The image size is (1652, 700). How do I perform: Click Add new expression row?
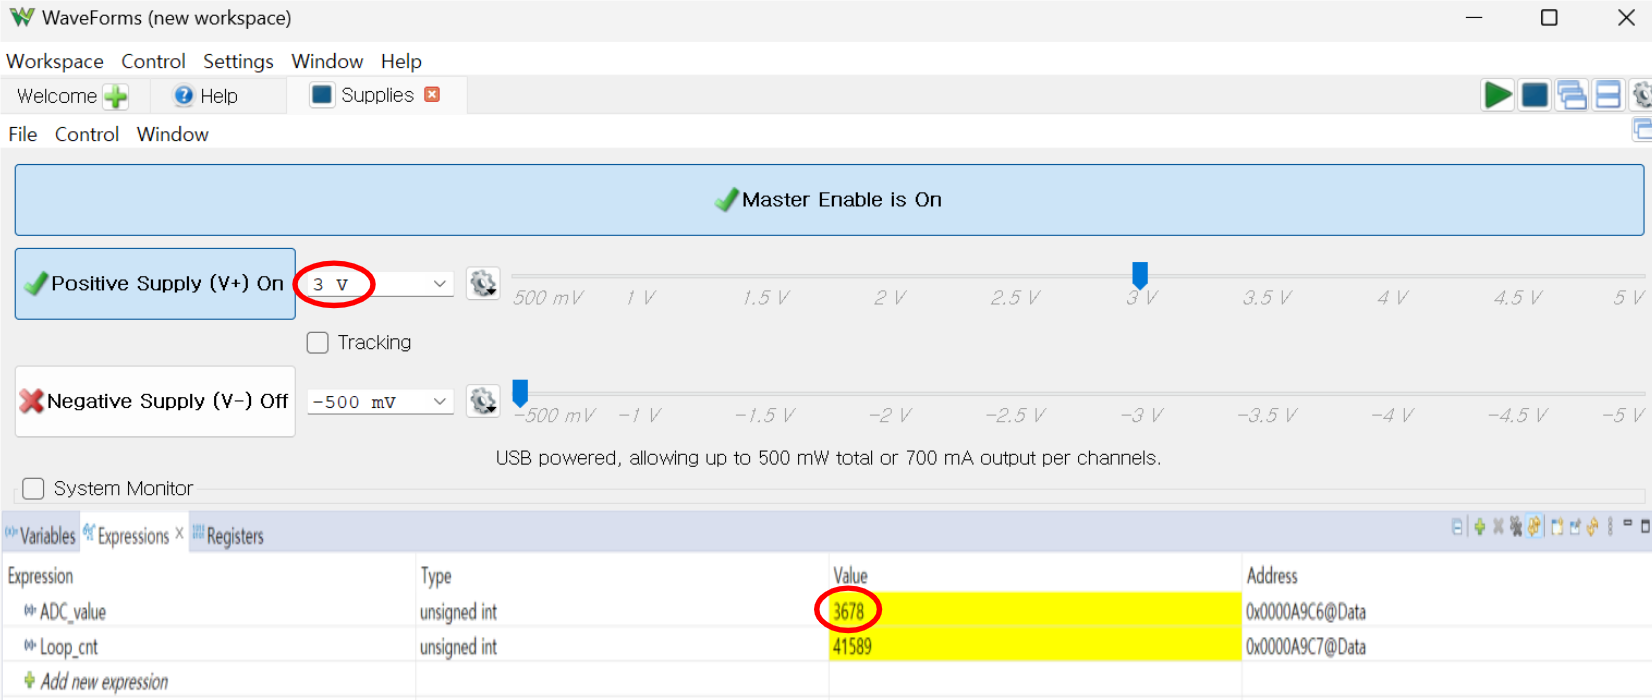point(104,681)
